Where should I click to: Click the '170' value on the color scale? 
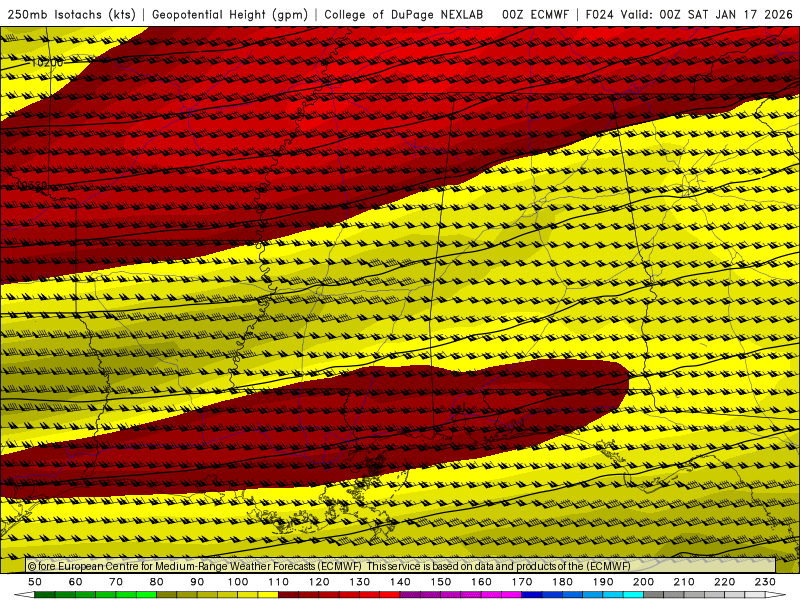(522, 582)
